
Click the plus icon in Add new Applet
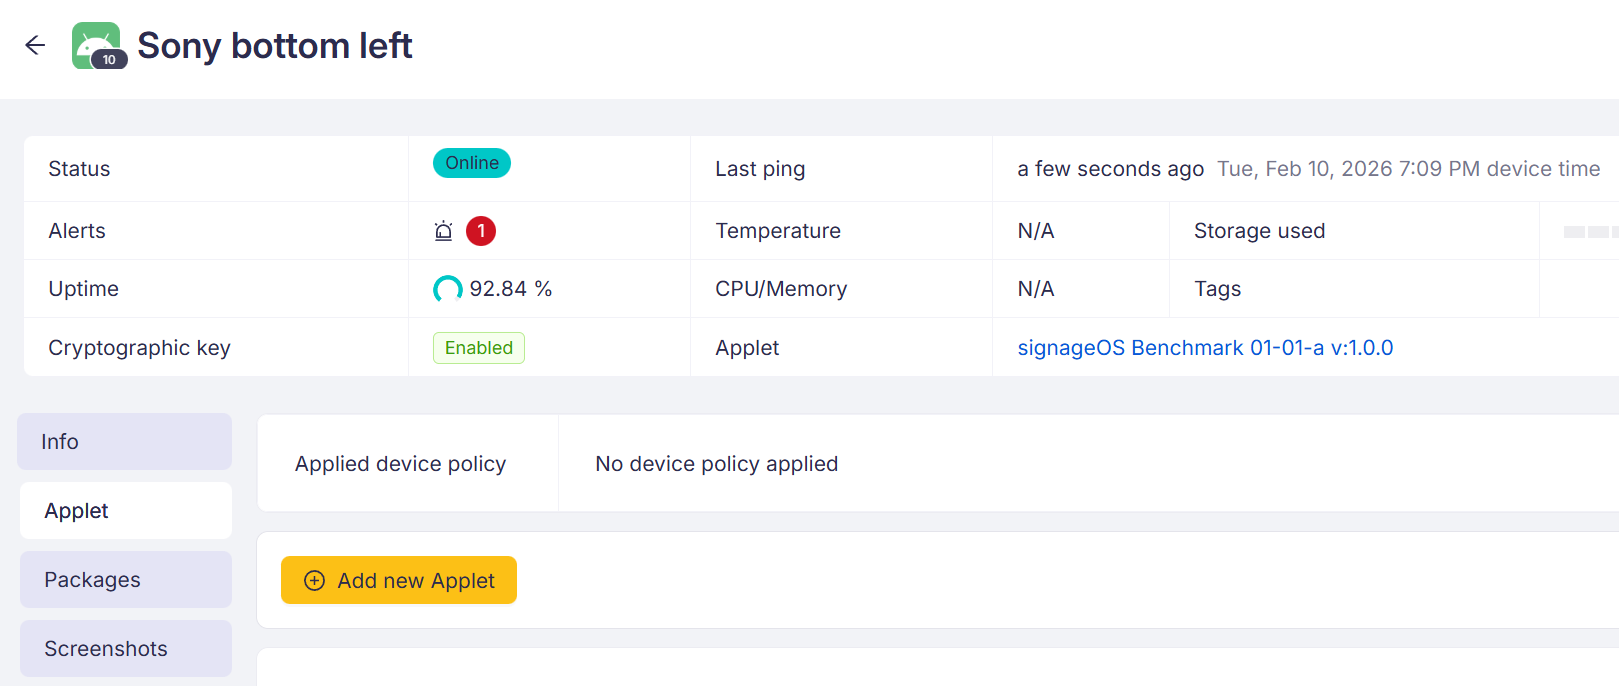314,581
